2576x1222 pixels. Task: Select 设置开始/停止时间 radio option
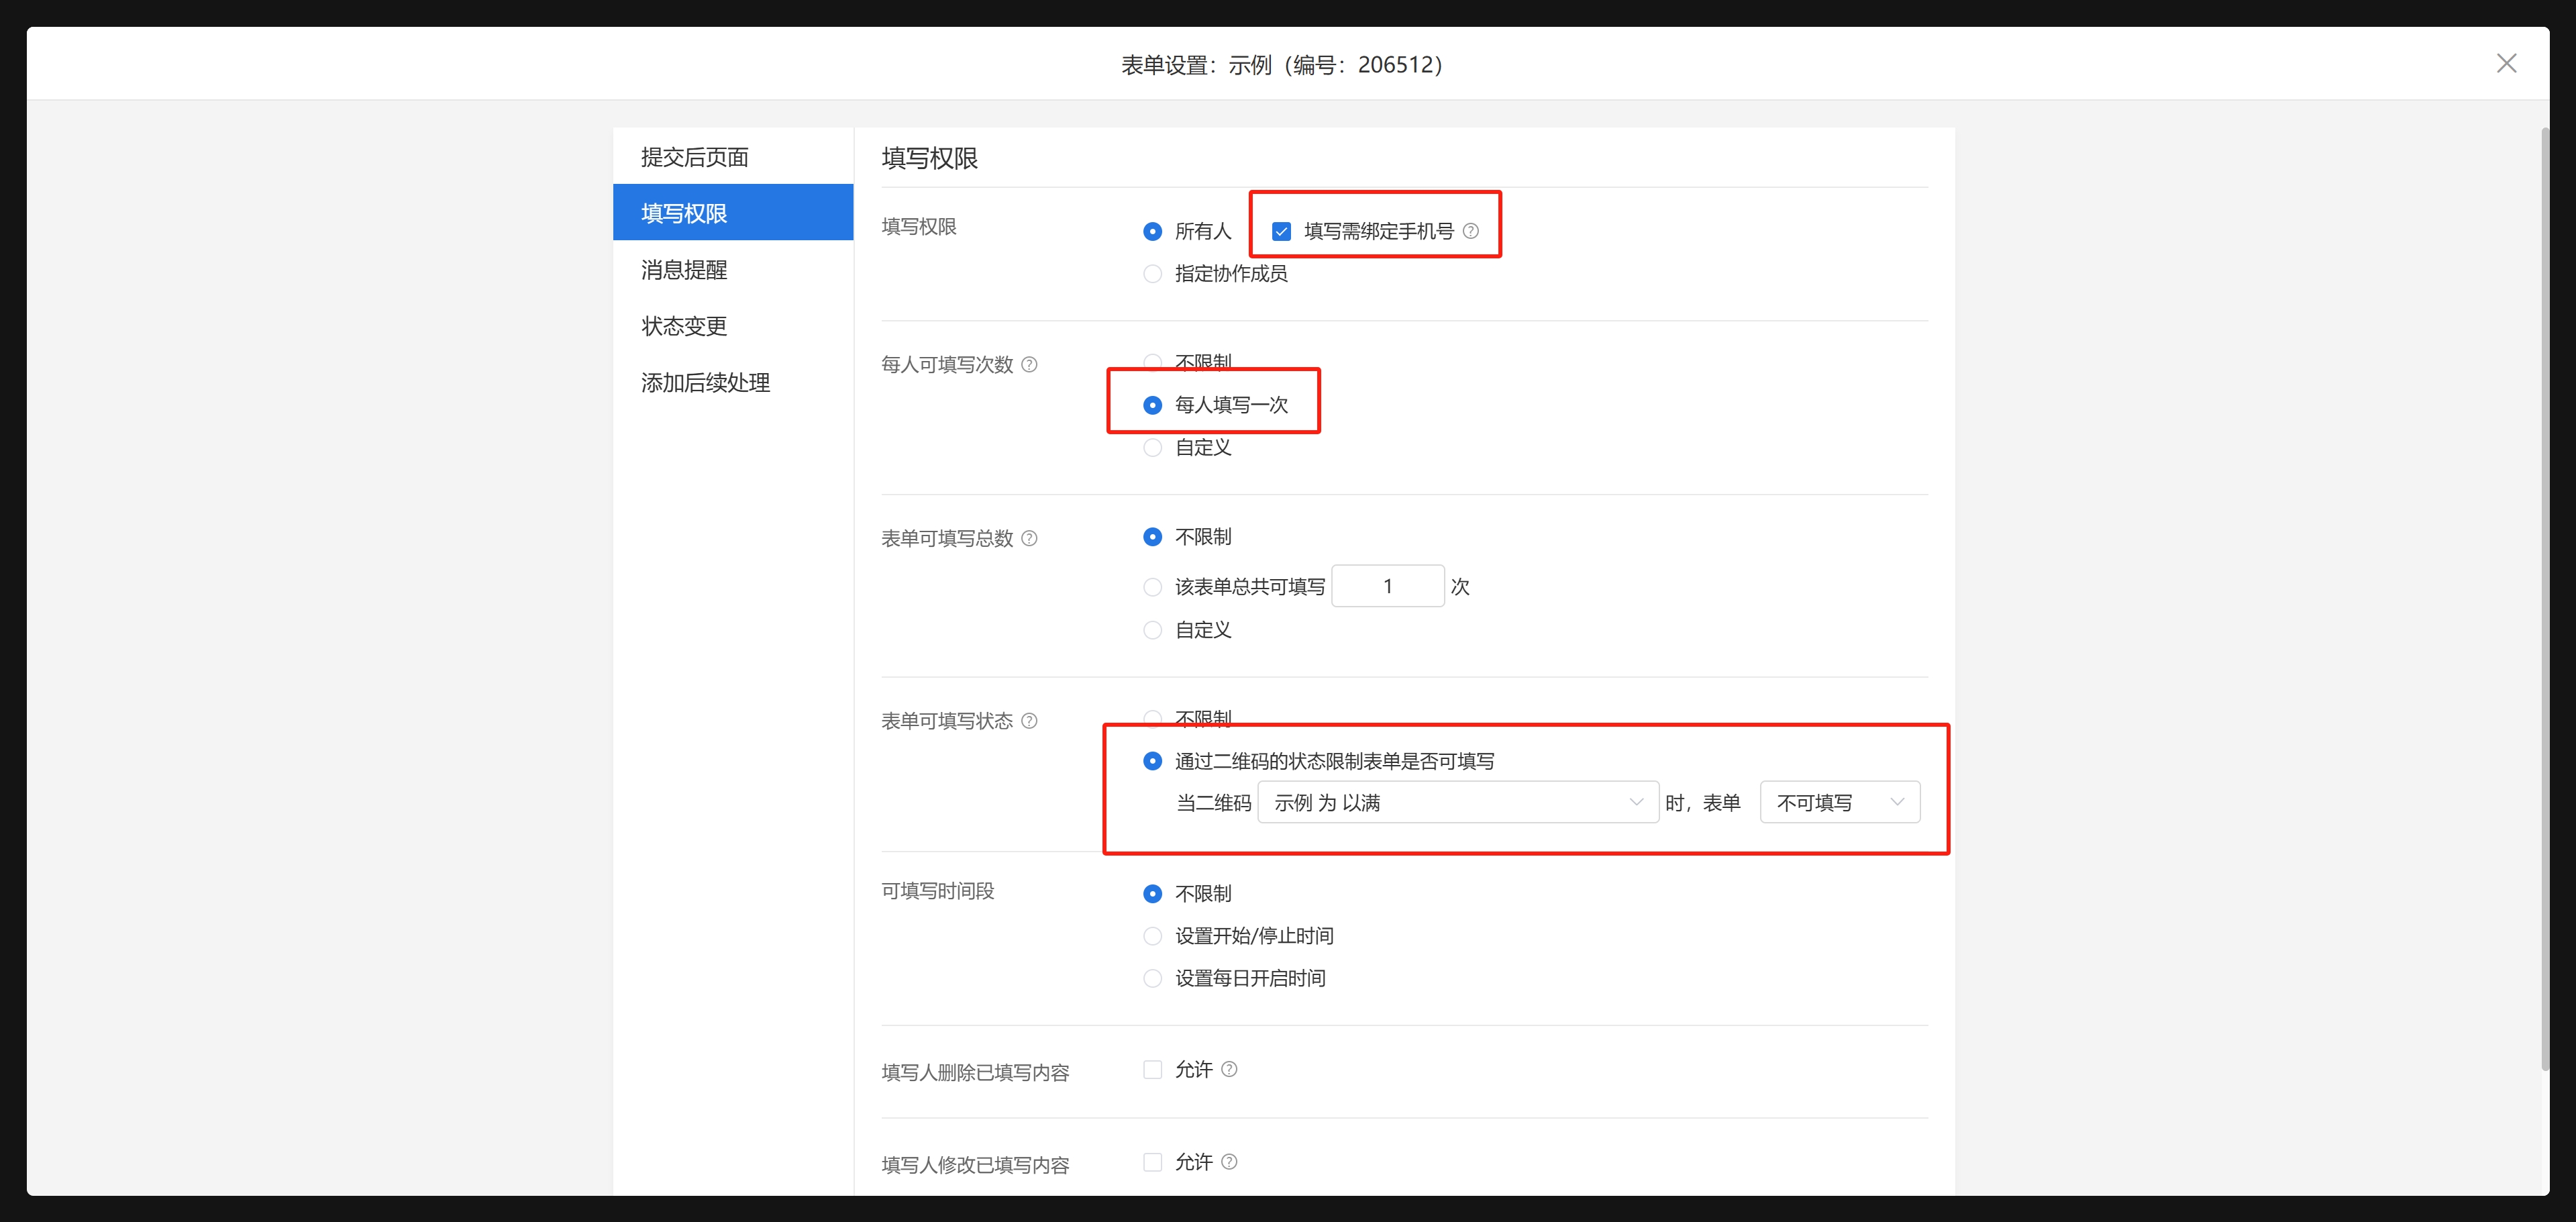point(1152,935)
